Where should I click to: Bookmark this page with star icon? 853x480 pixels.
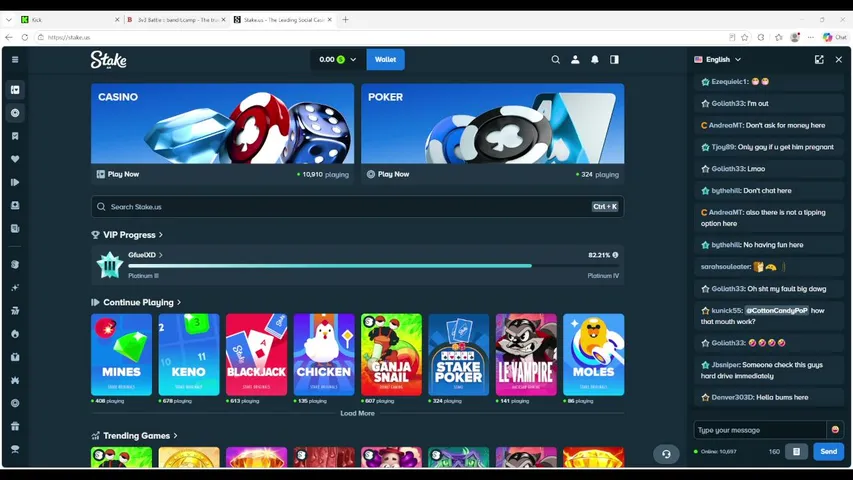[745, 37]
